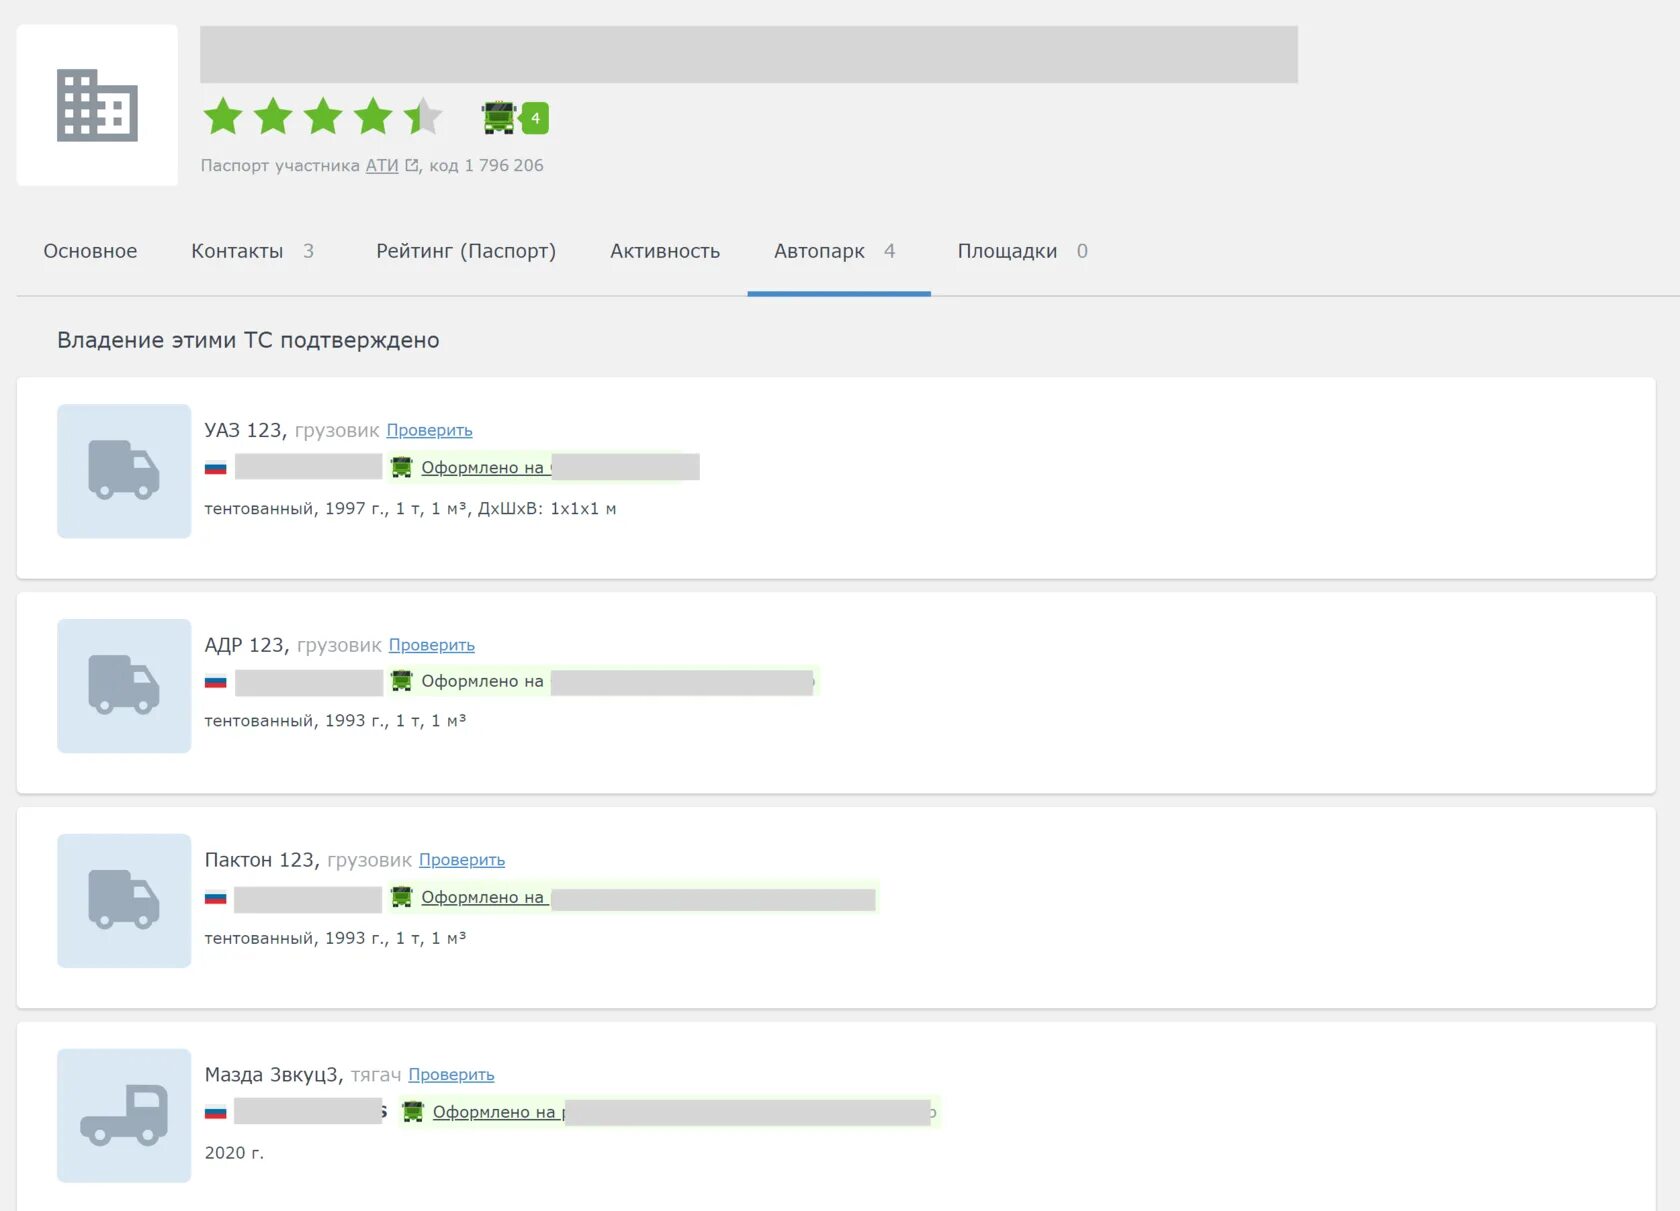Click the half-filled fifth rating star
Image resolution: width=1680 pixels, height=1211 pixels.
coord(423,117)
